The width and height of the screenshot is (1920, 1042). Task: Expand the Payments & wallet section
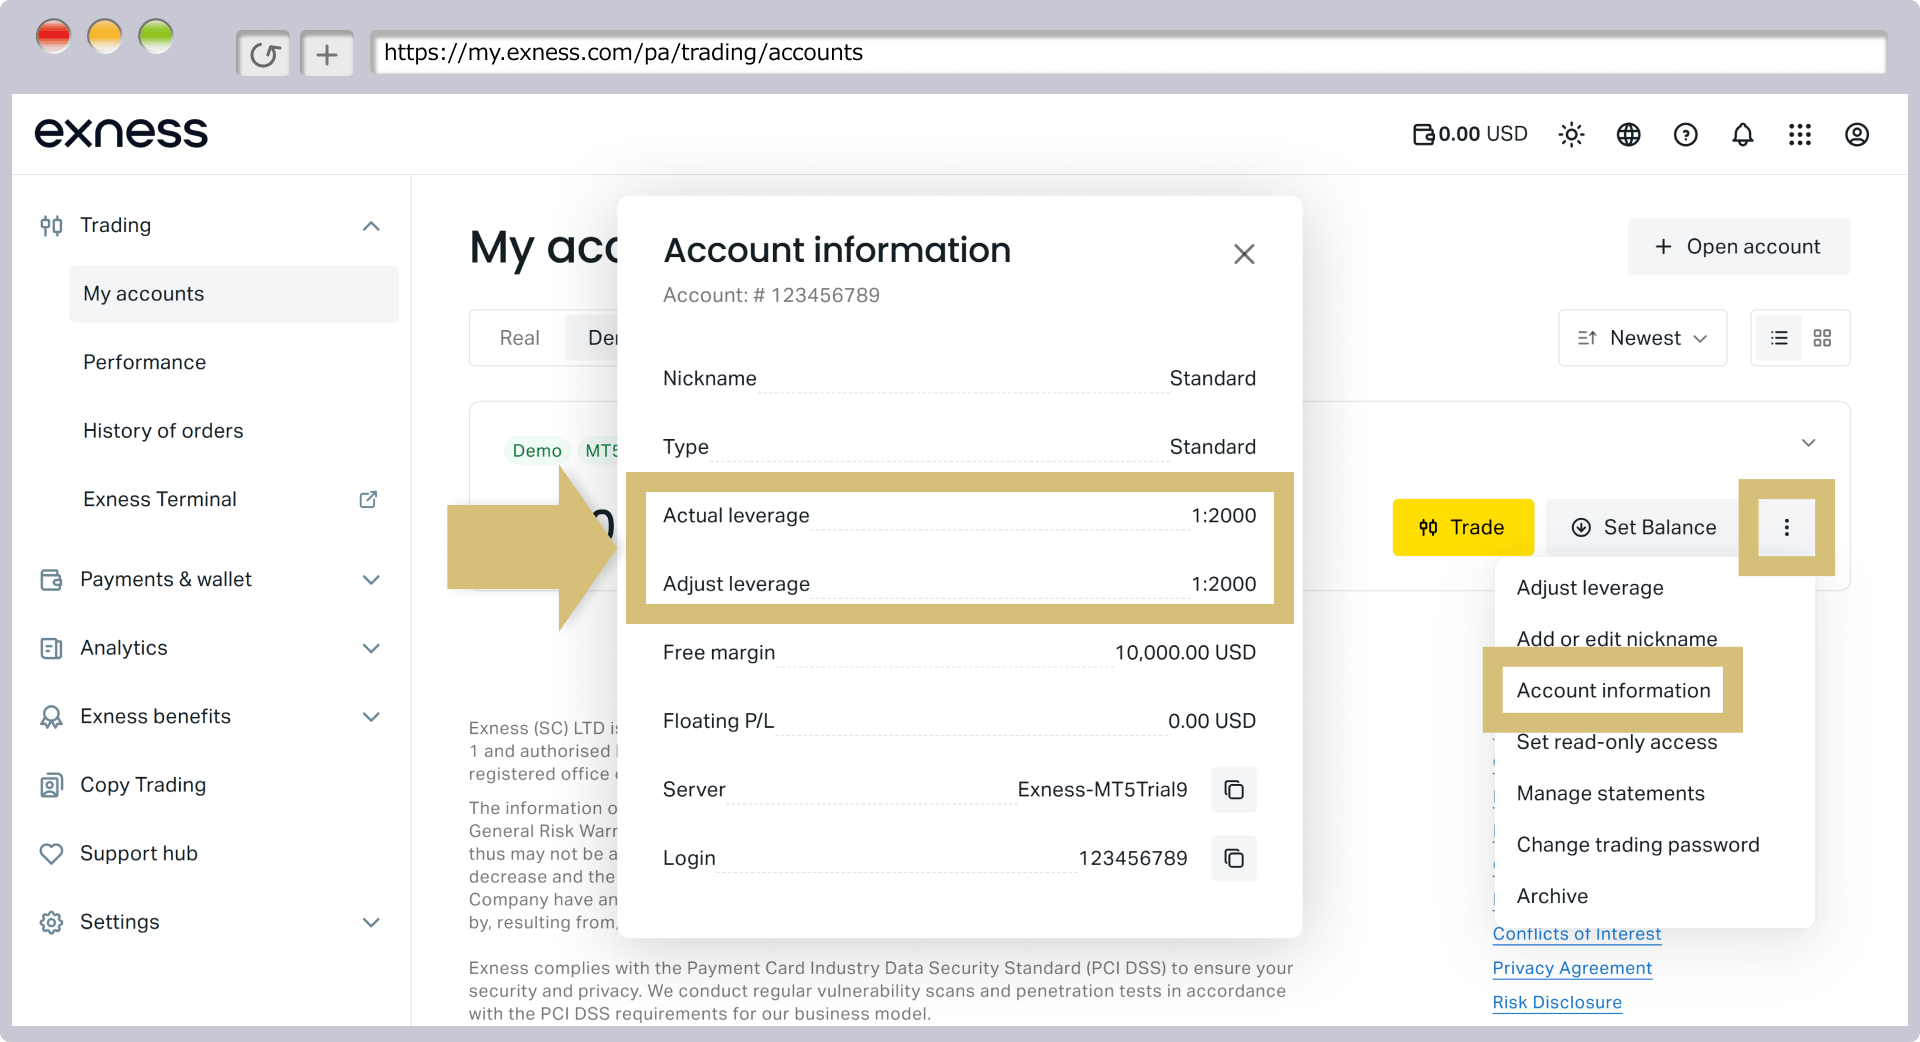click(x=371, y=580)
